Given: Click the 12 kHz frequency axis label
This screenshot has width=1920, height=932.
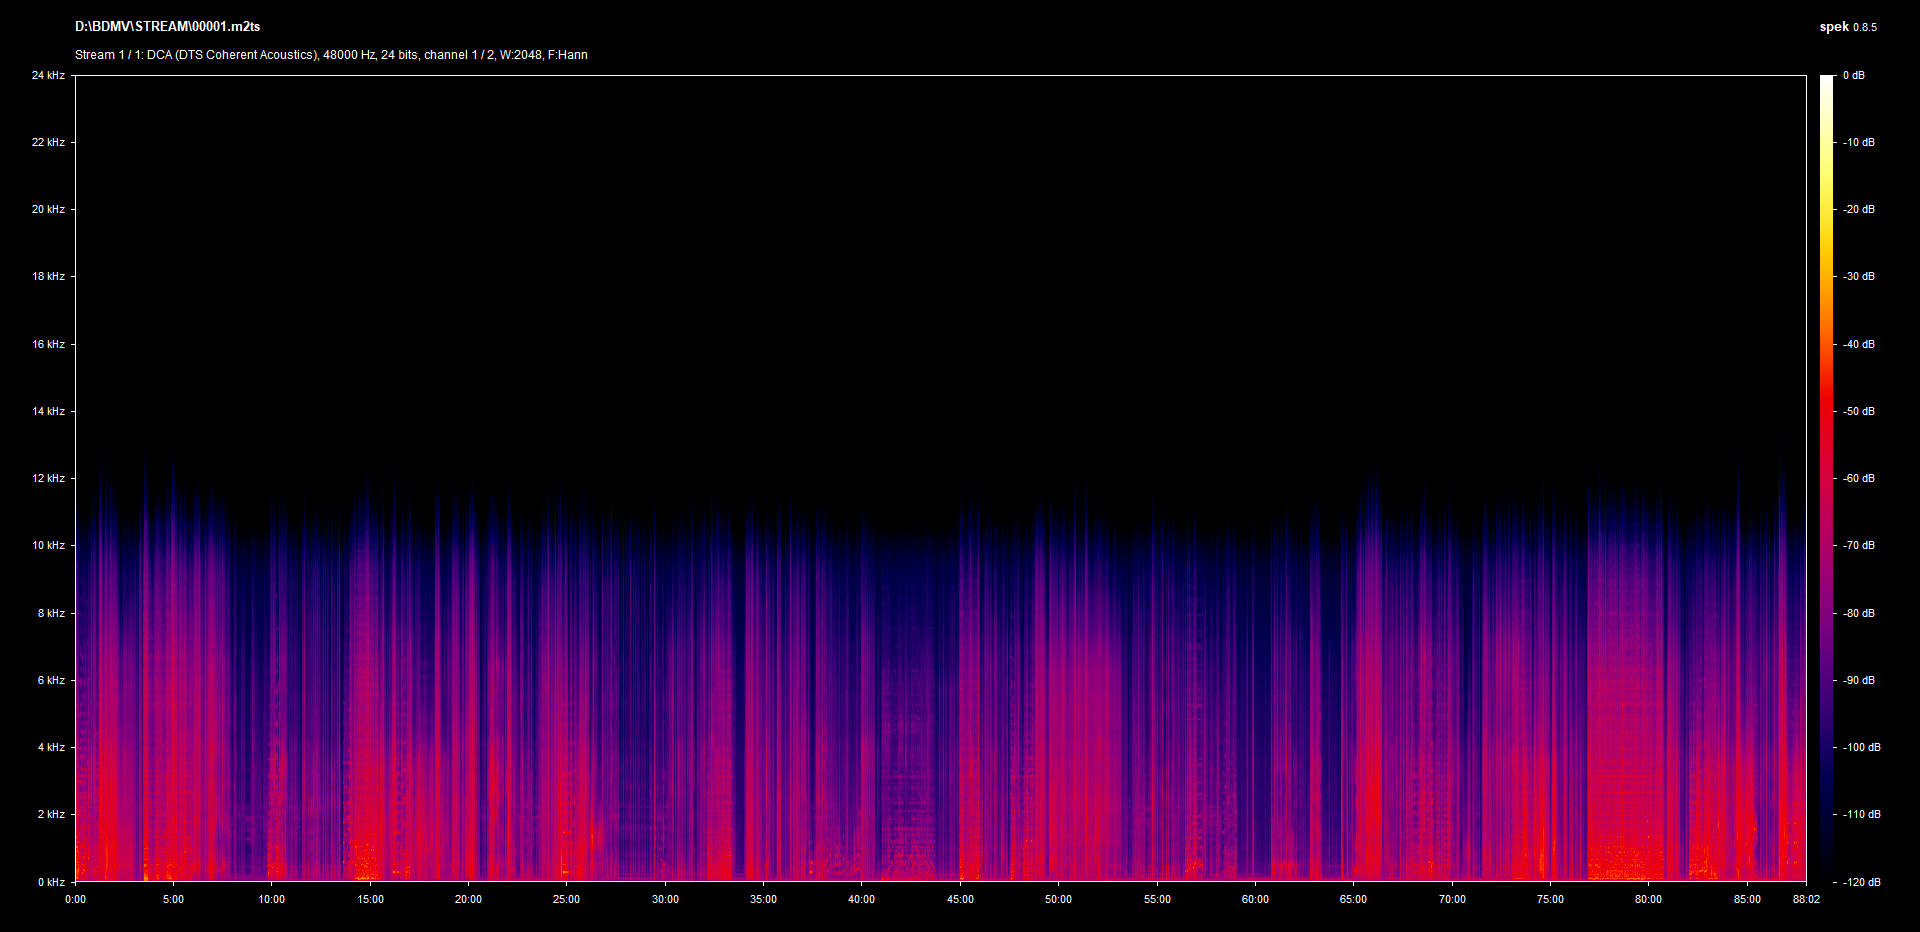Looking at the screenshot, I should (x=48, y=479).
